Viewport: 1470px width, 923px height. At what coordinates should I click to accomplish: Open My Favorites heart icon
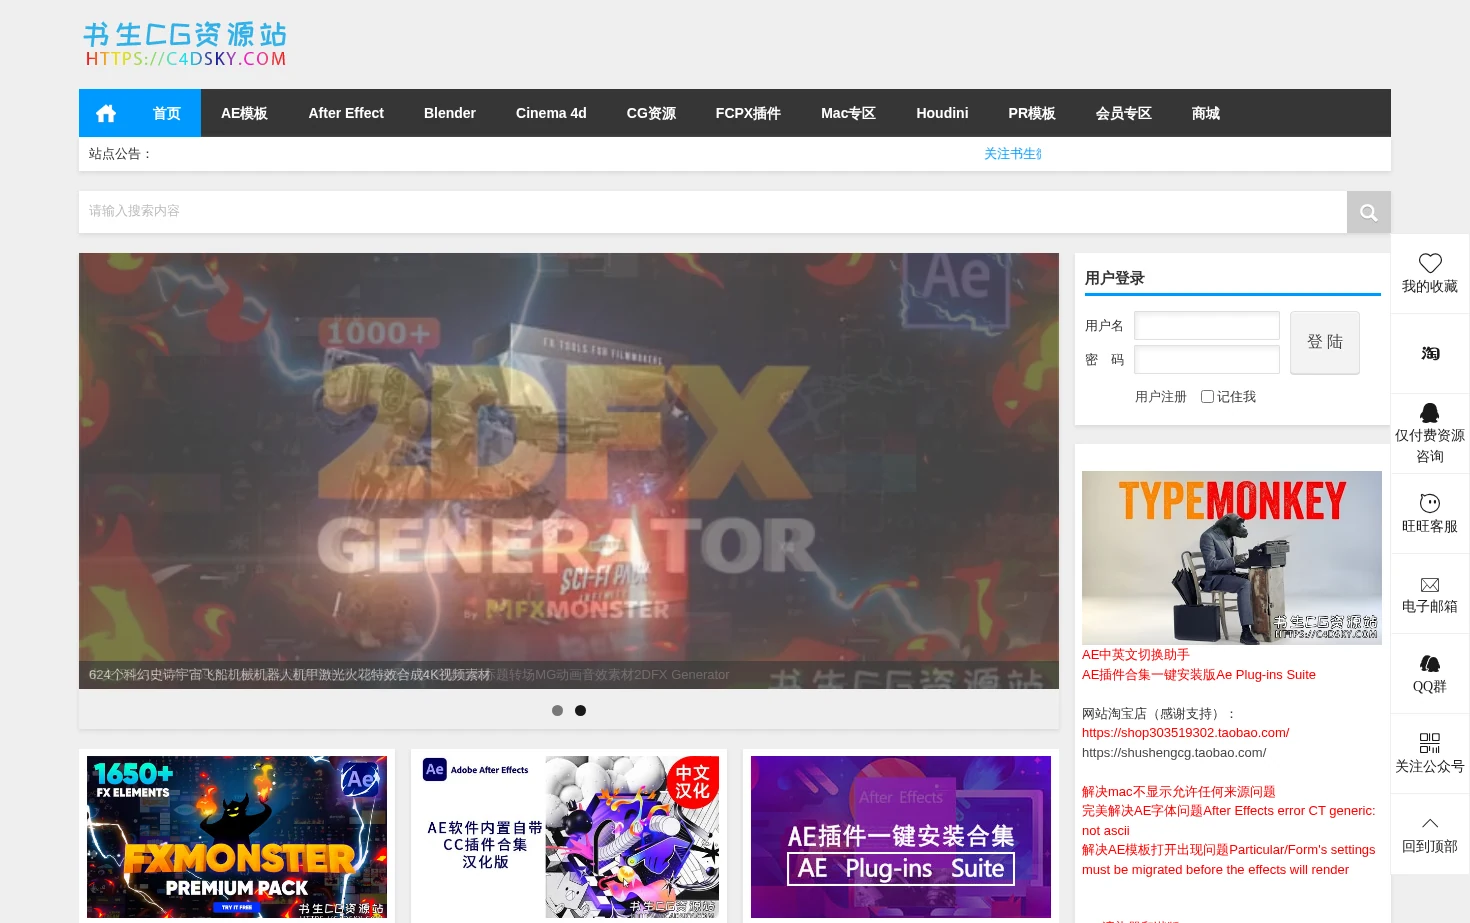(x=1430, y=263)
